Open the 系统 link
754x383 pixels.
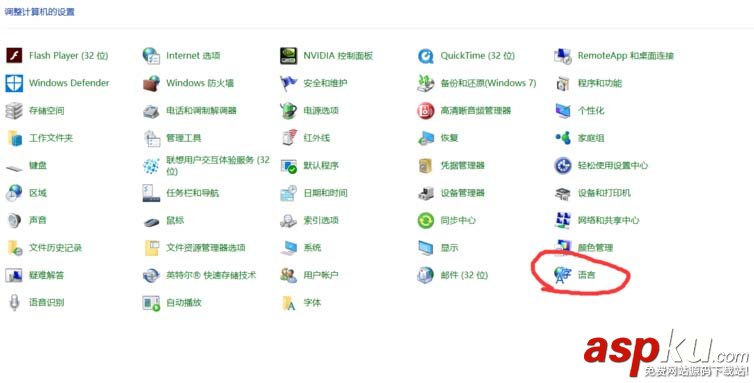312,248
